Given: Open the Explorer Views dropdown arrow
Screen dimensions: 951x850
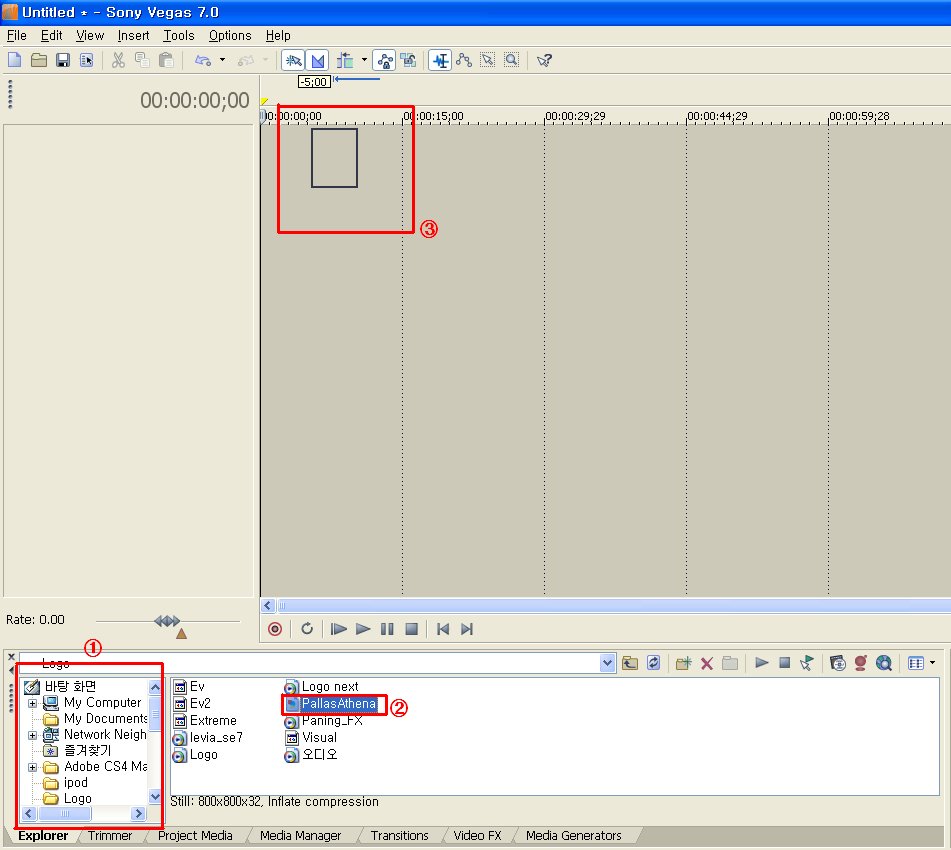Looking at the screenshot, I should click(x=932, y=663).
